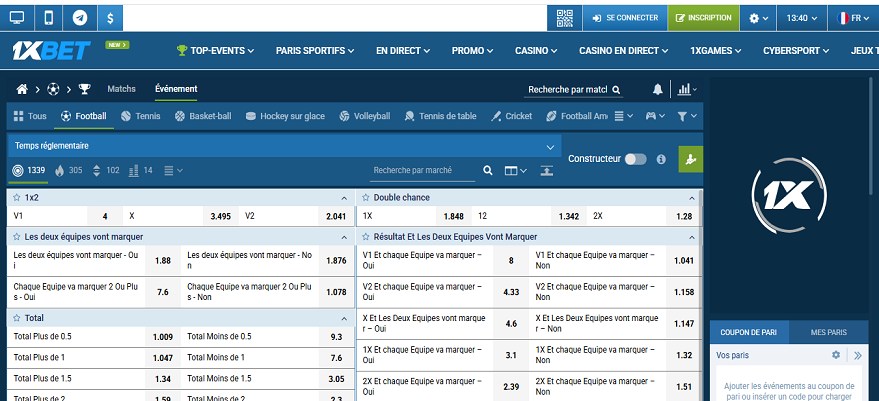Click the NEW badge beside logo
Image resolution: width=879 pixels, height=401 pixels.
click(x=117, y=45)
